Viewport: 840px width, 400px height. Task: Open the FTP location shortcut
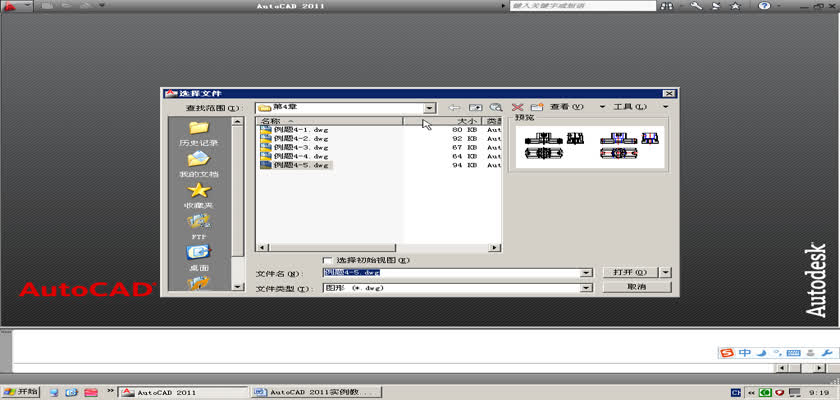[x=199, y=226]
